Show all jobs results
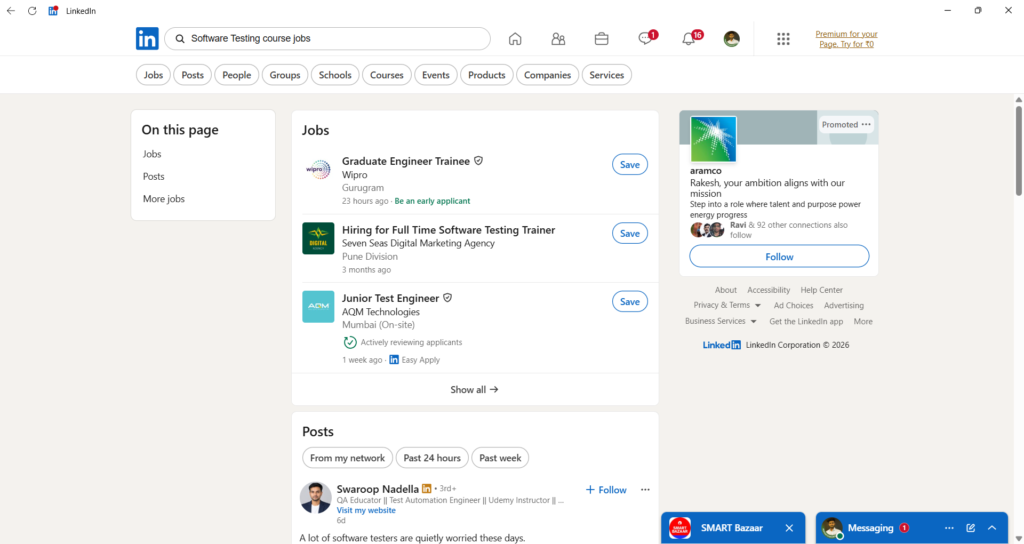The width and height of the screenshot is (1024, 544). 475,389
